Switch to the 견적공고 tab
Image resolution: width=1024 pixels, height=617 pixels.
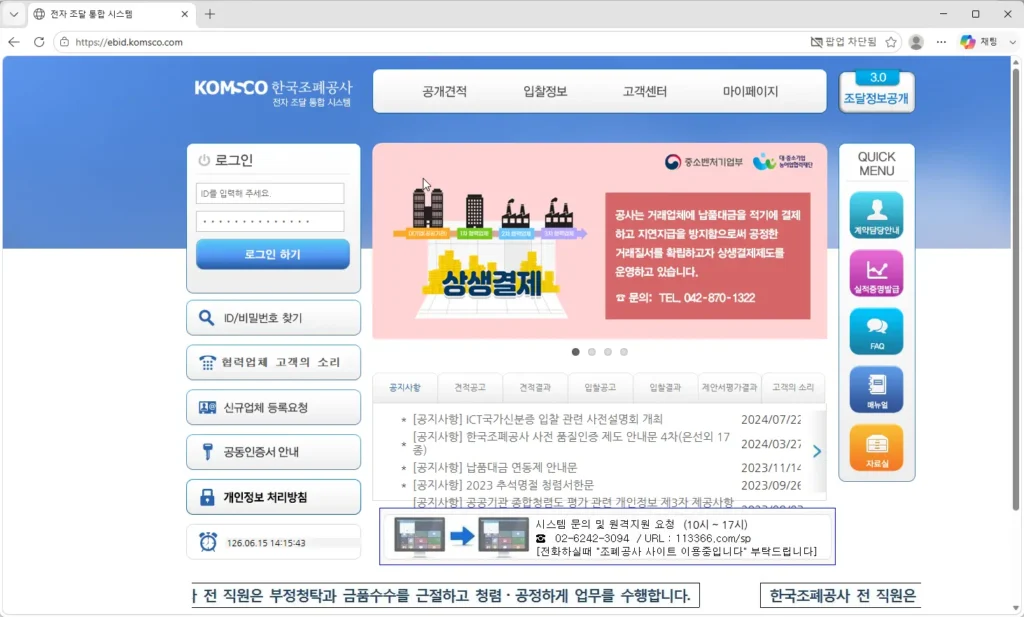pos(470,387)
